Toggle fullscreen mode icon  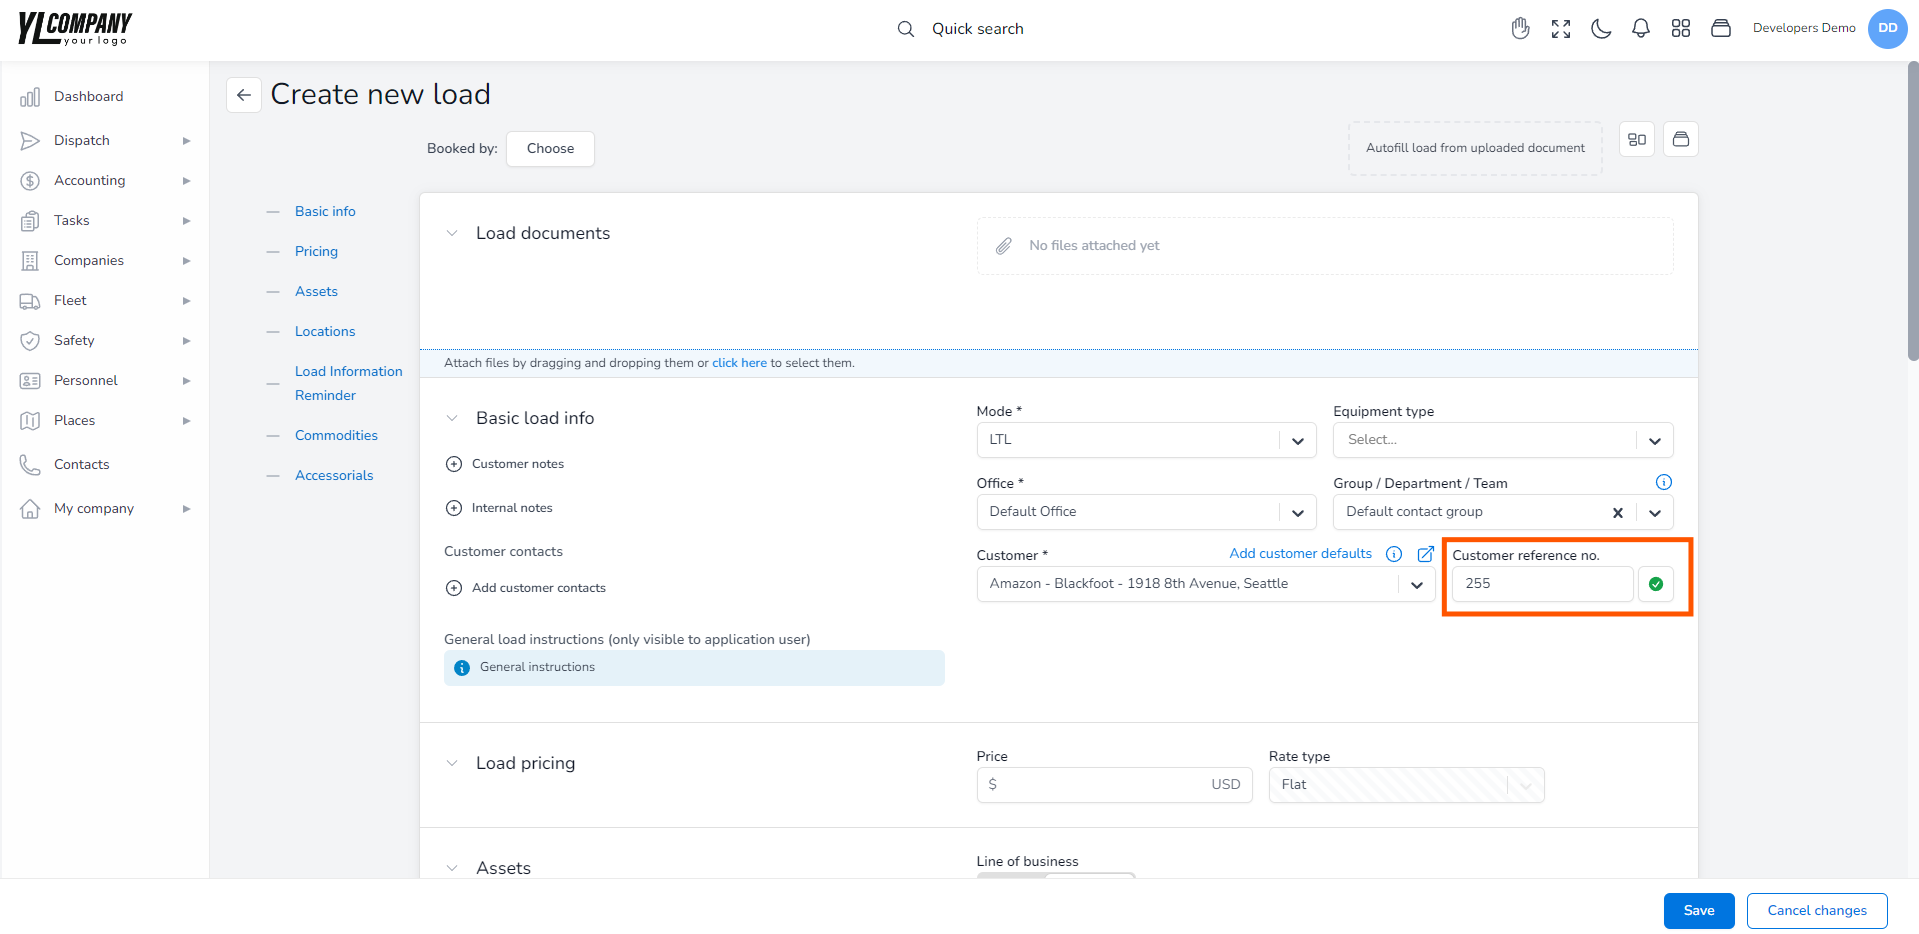[x=1561, y=29]
